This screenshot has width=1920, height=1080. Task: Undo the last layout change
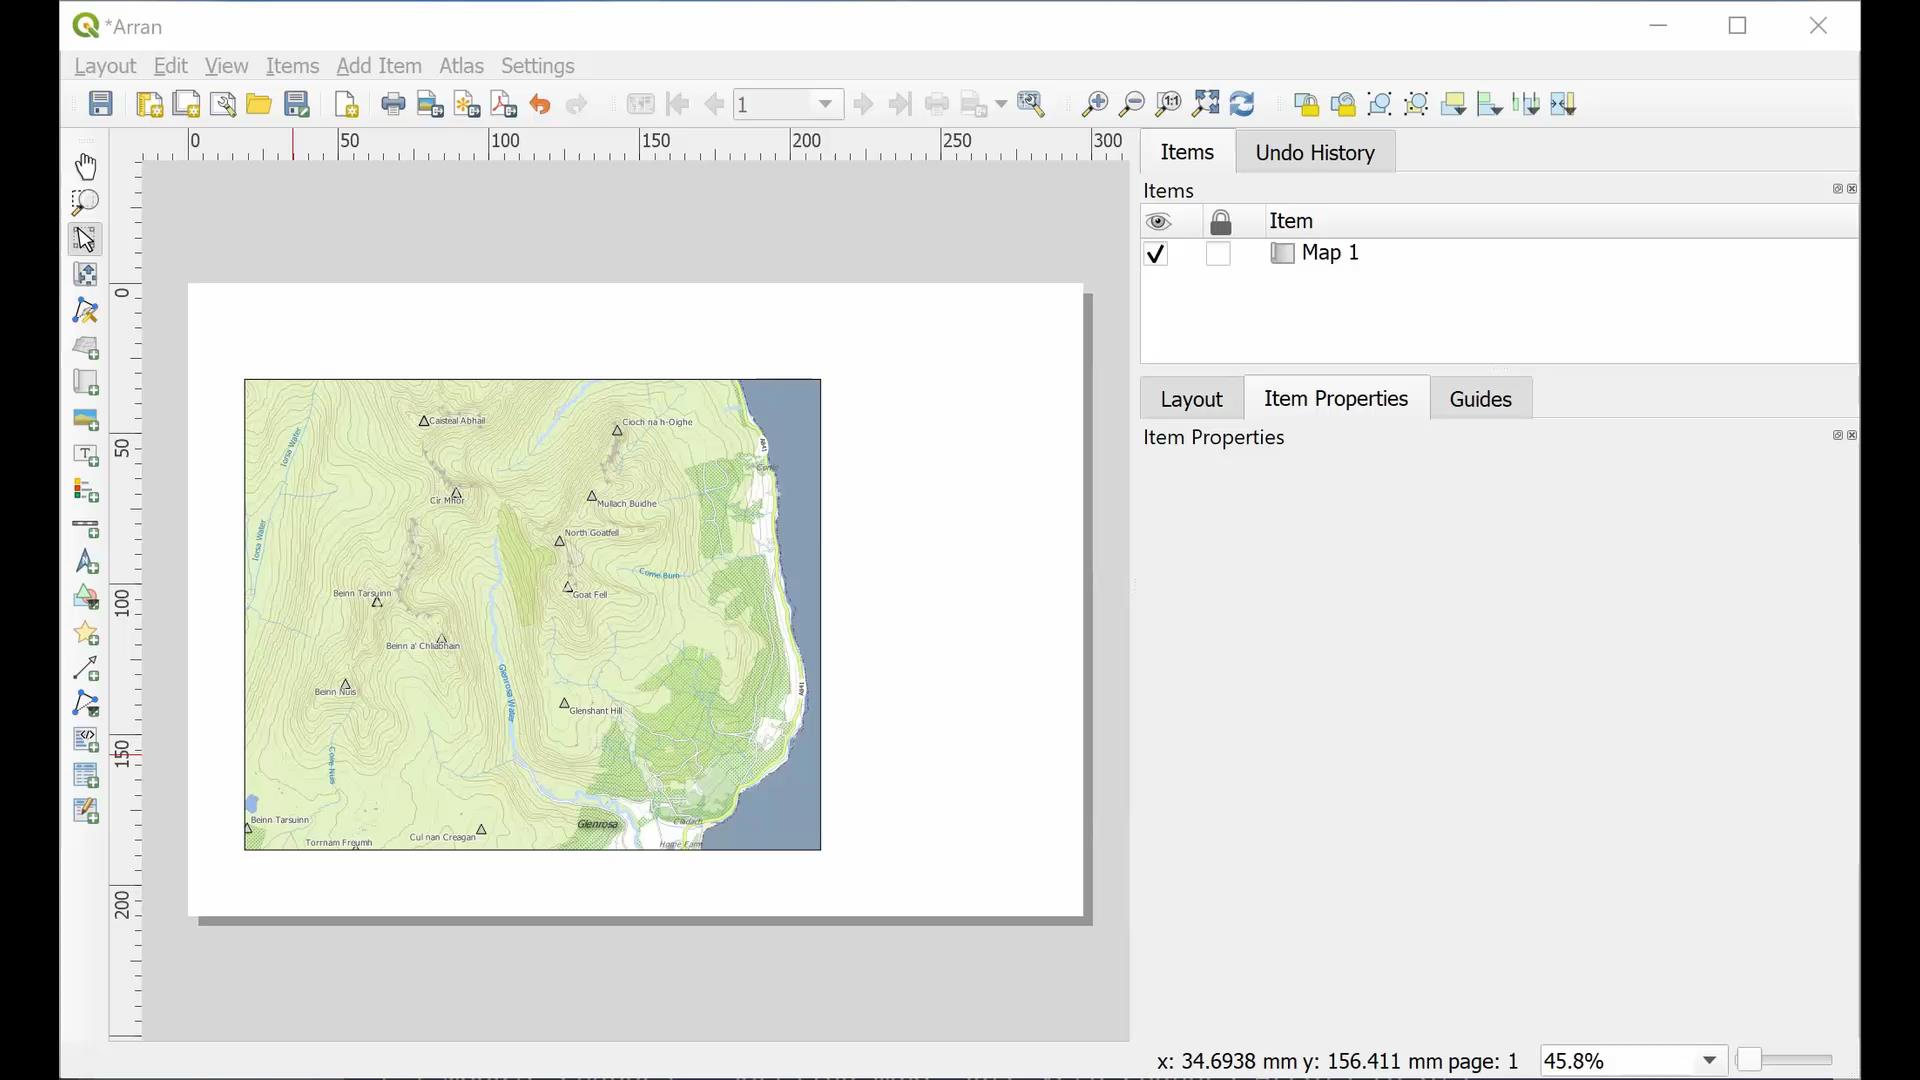tap(540, 104)
